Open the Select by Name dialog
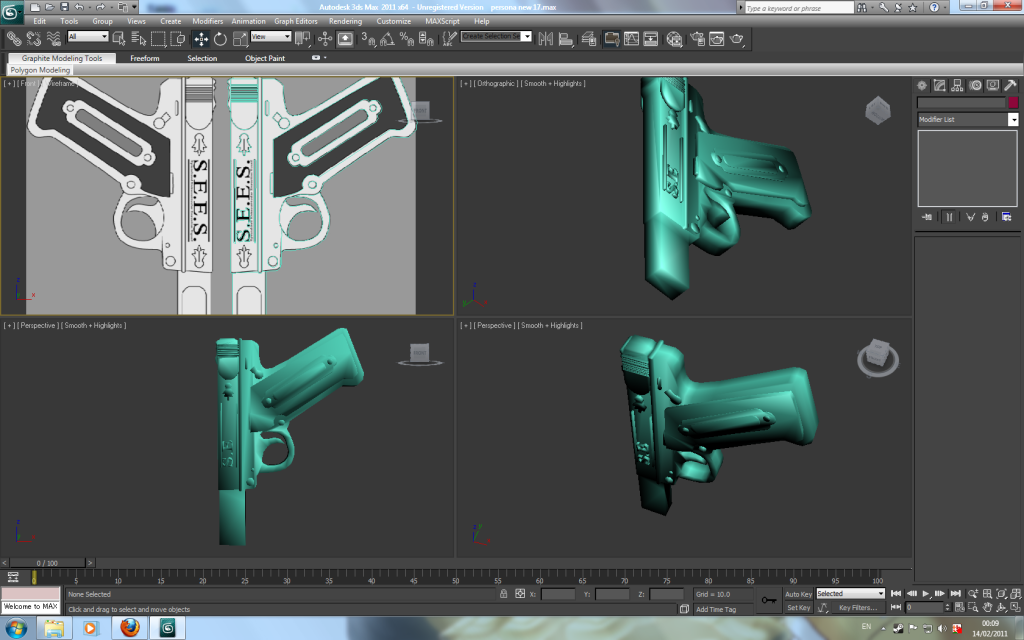Viewport: 1024px width, 640px height. [x=138, y=39]
